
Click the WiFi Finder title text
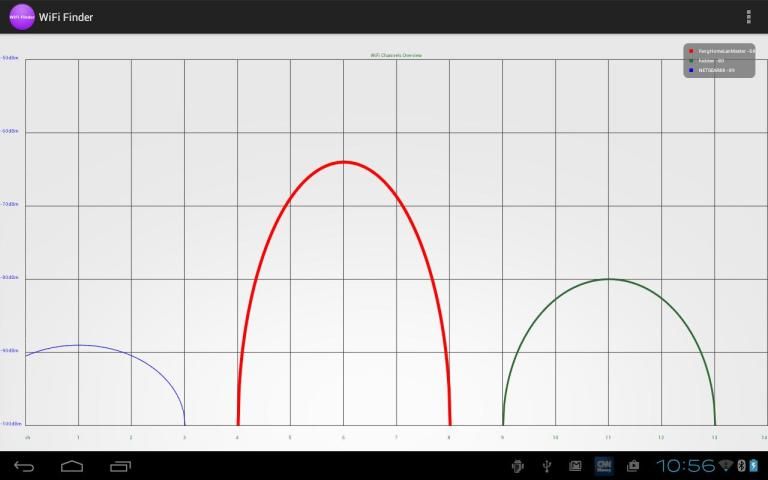click(x=66, y=17)
